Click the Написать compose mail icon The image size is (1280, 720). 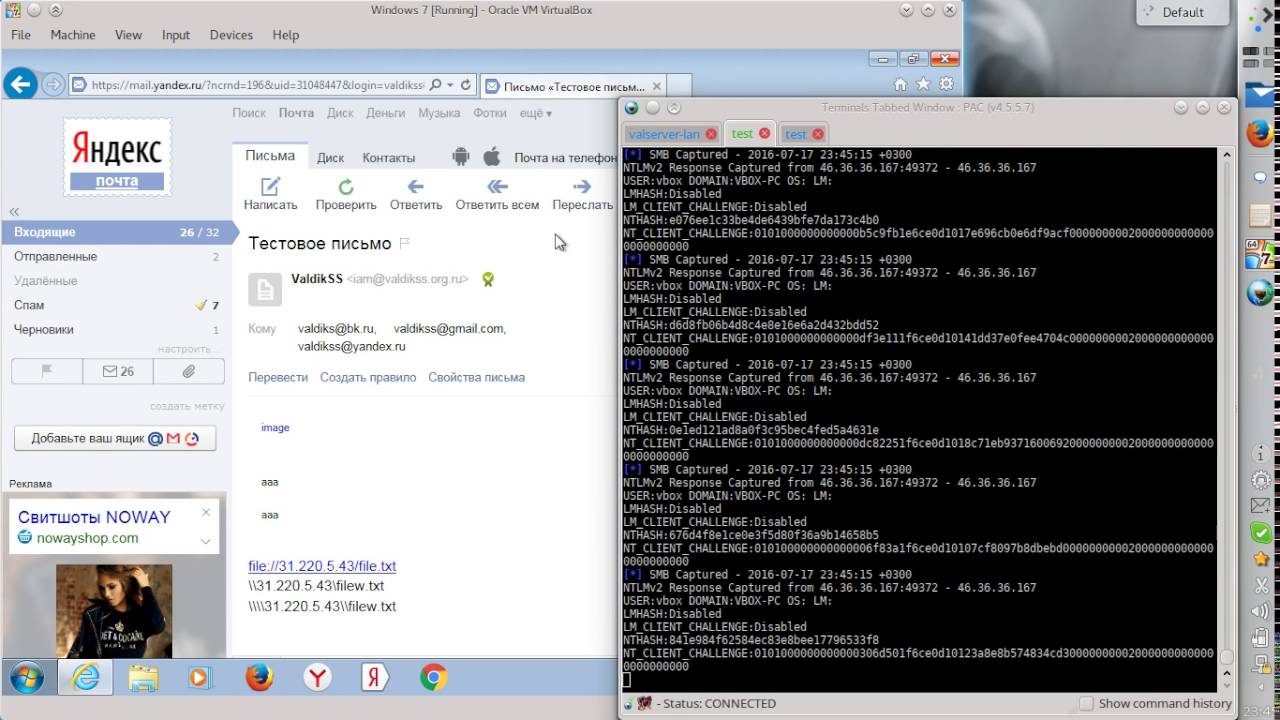point(270,186)
